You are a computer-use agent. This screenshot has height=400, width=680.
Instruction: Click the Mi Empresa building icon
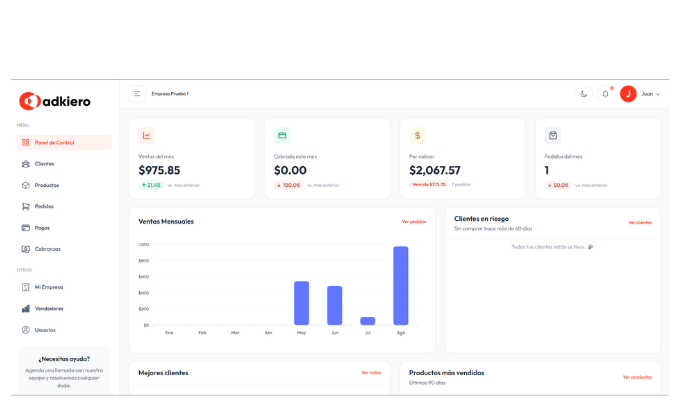tap(26, 287)
